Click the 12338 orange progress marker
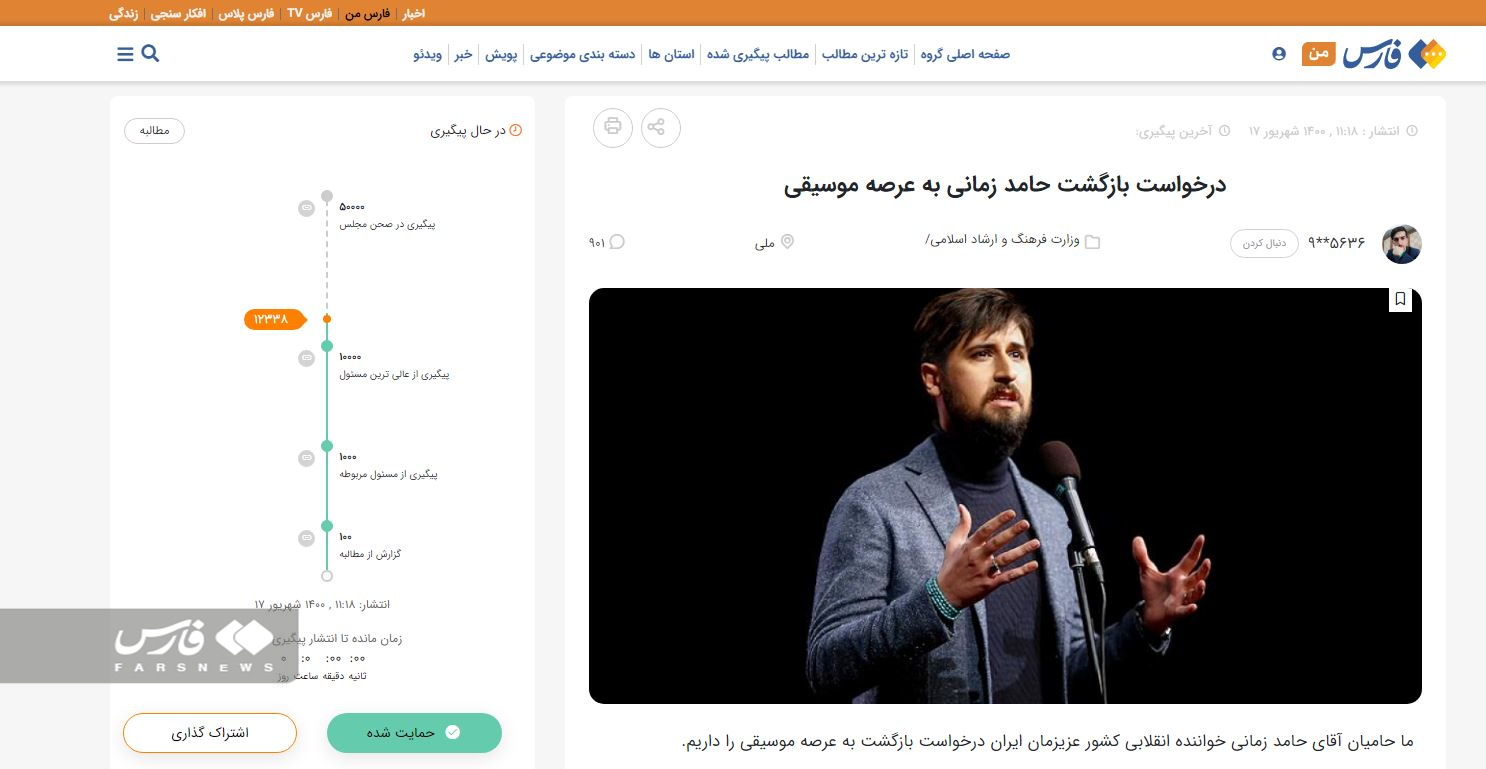 click(271, 319)
